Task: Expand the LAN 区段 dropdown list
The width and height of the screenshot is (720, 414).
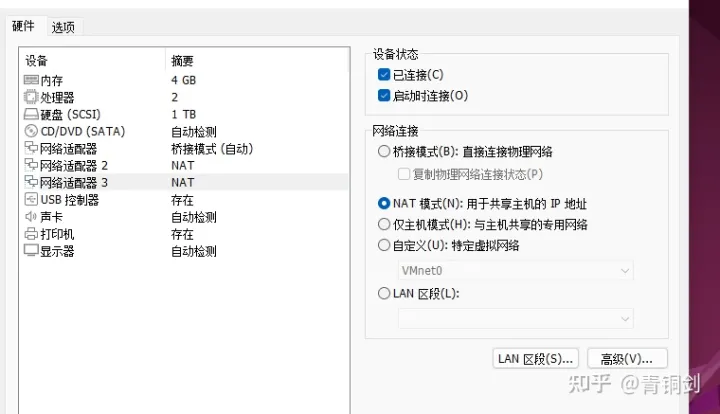Action: point(515,318)
